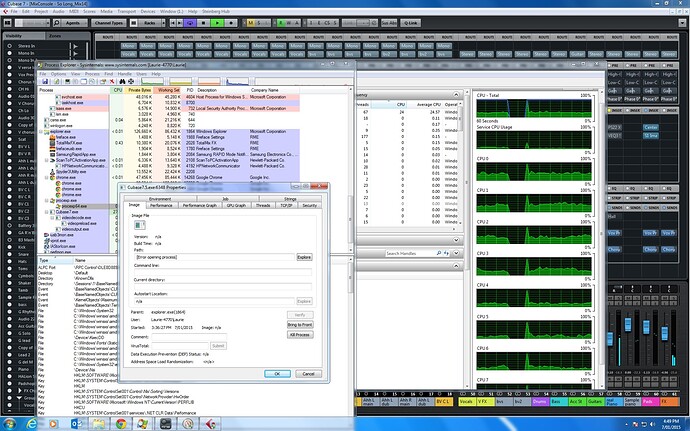Click the search icon in Search Handles box

point(439,253)
